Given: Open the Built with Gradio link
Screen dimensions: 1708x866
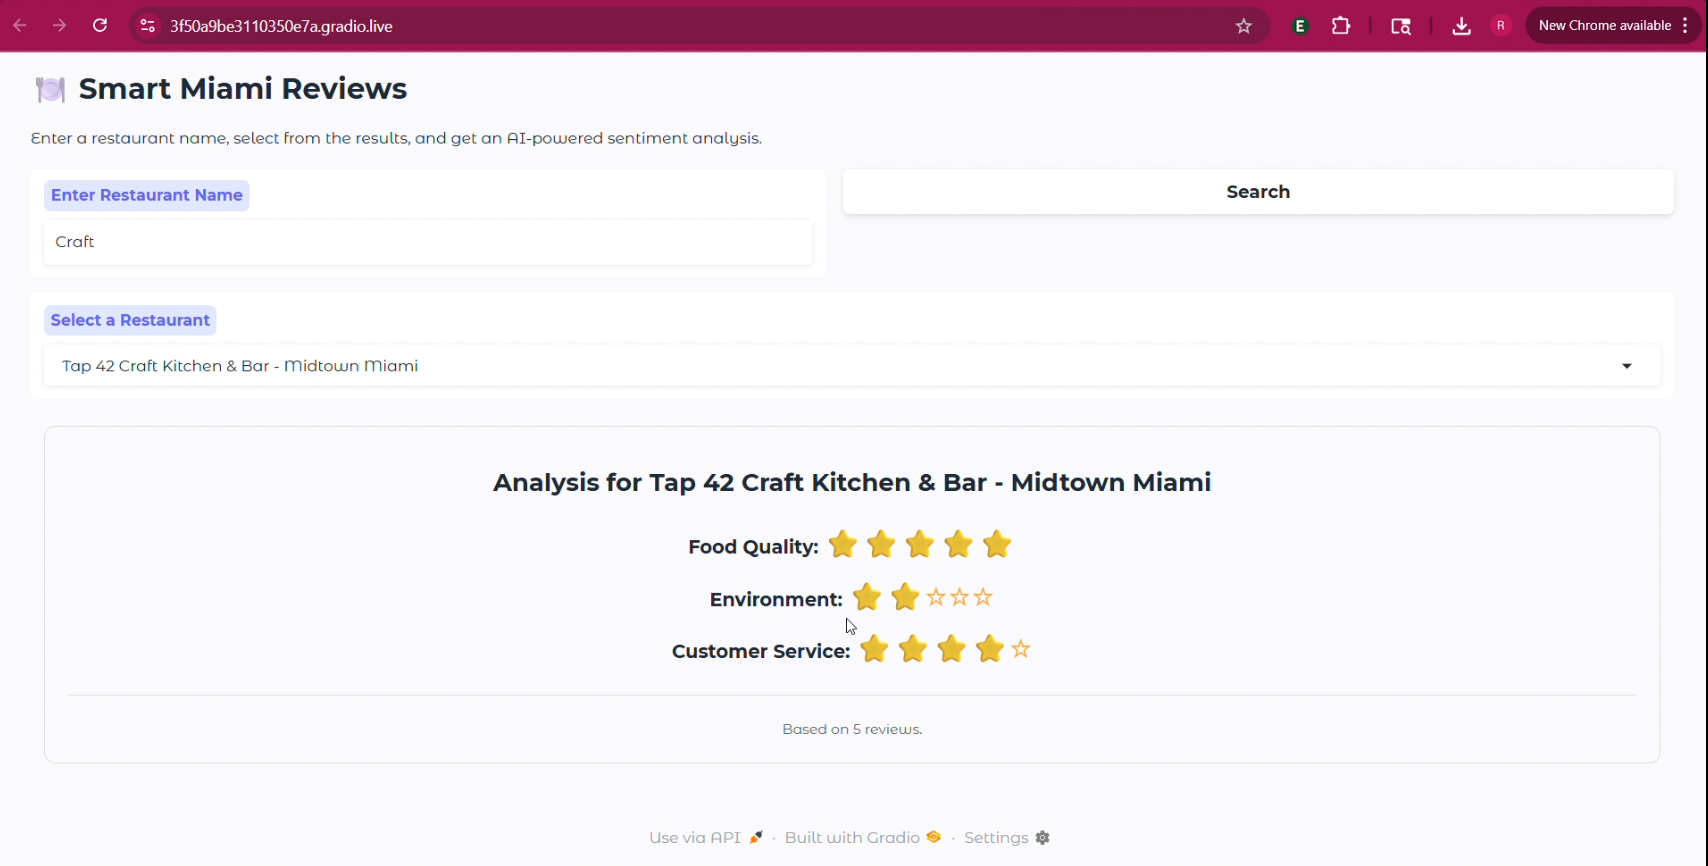Looking at the screenshot, I should tap(863, 838).
